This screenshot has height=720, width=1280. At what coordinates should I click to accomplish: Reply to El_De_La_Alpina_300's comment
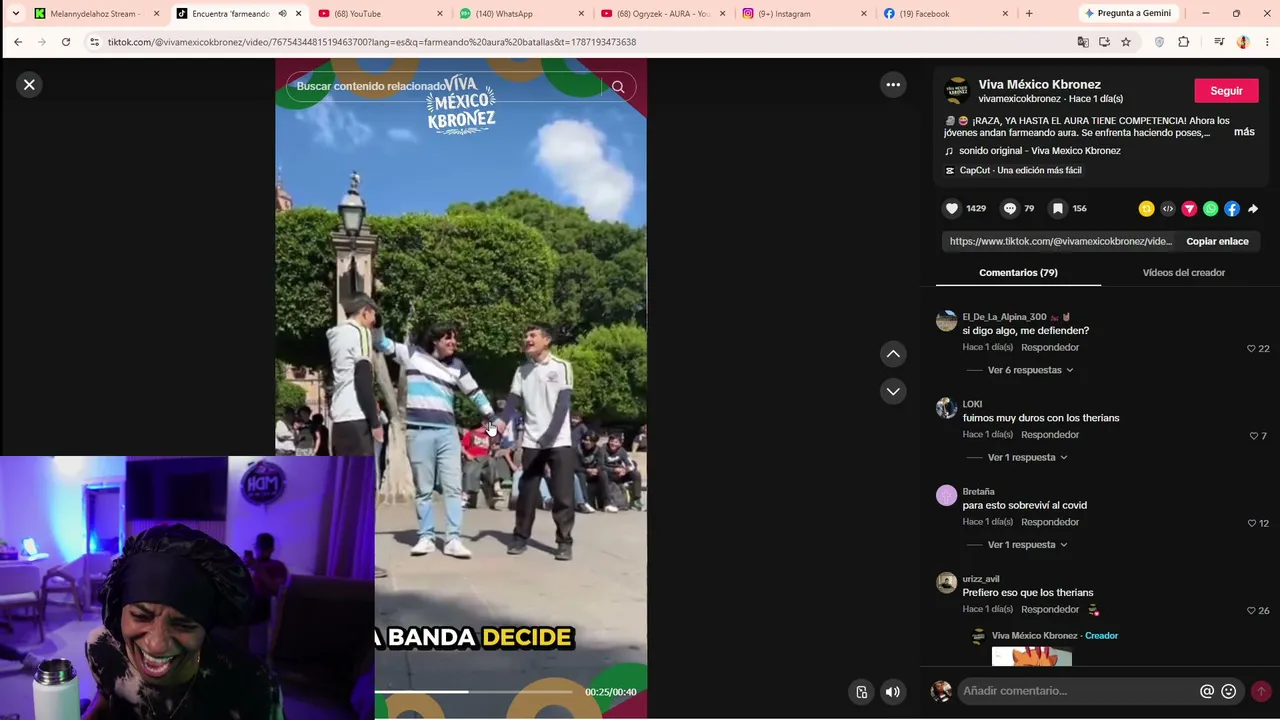1050,347
